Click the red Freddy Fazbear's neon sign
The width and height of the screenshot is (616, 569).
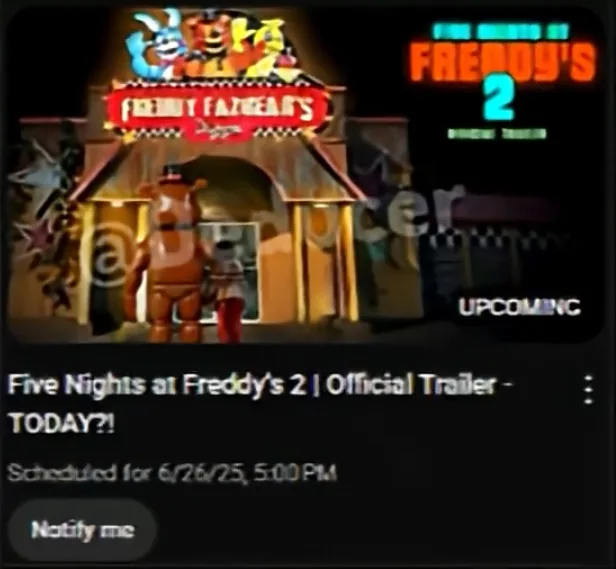pos(218,110)
